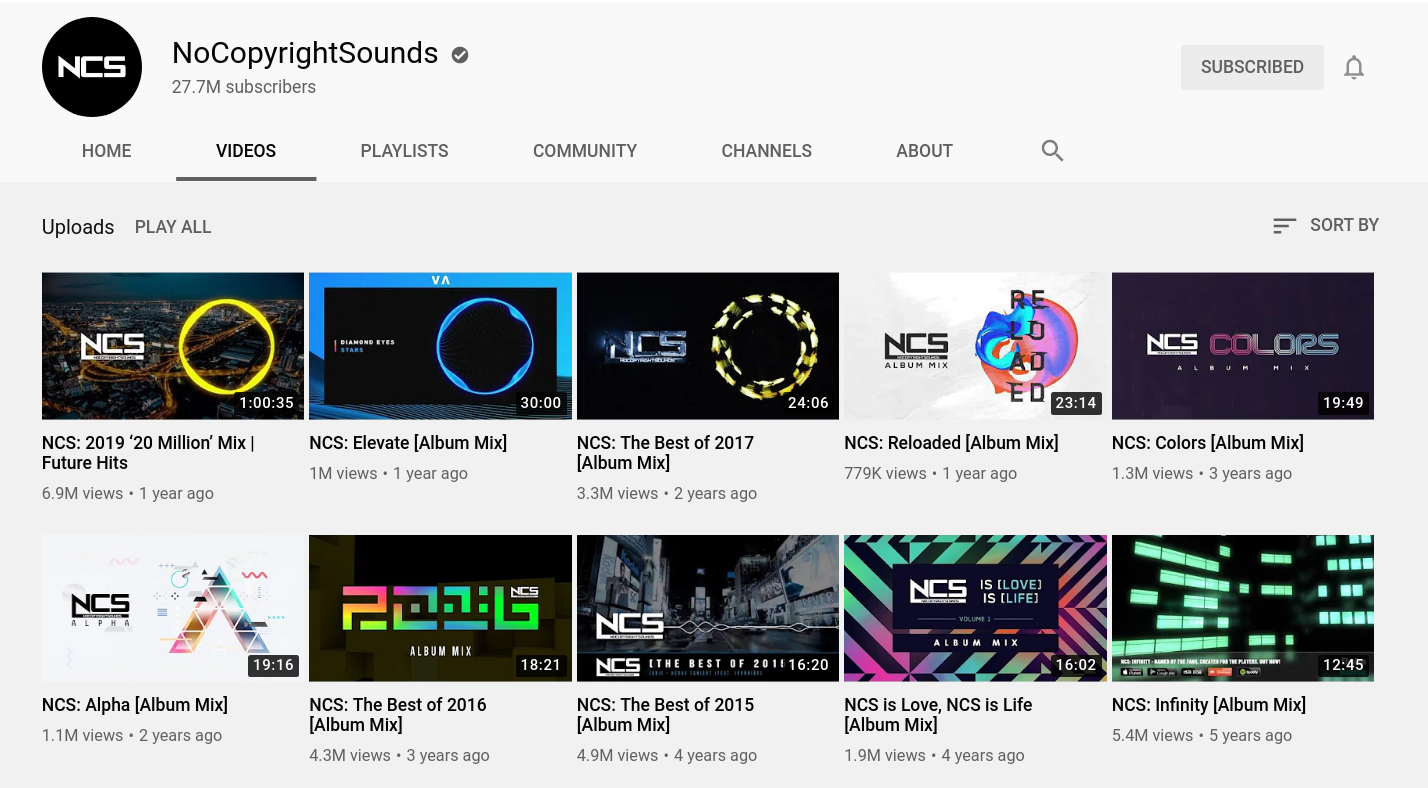This screenshot has height=788, width=1428.
Task: Click '1.1M views • 2 years ago' text
Action: click(x=132, y=735)
